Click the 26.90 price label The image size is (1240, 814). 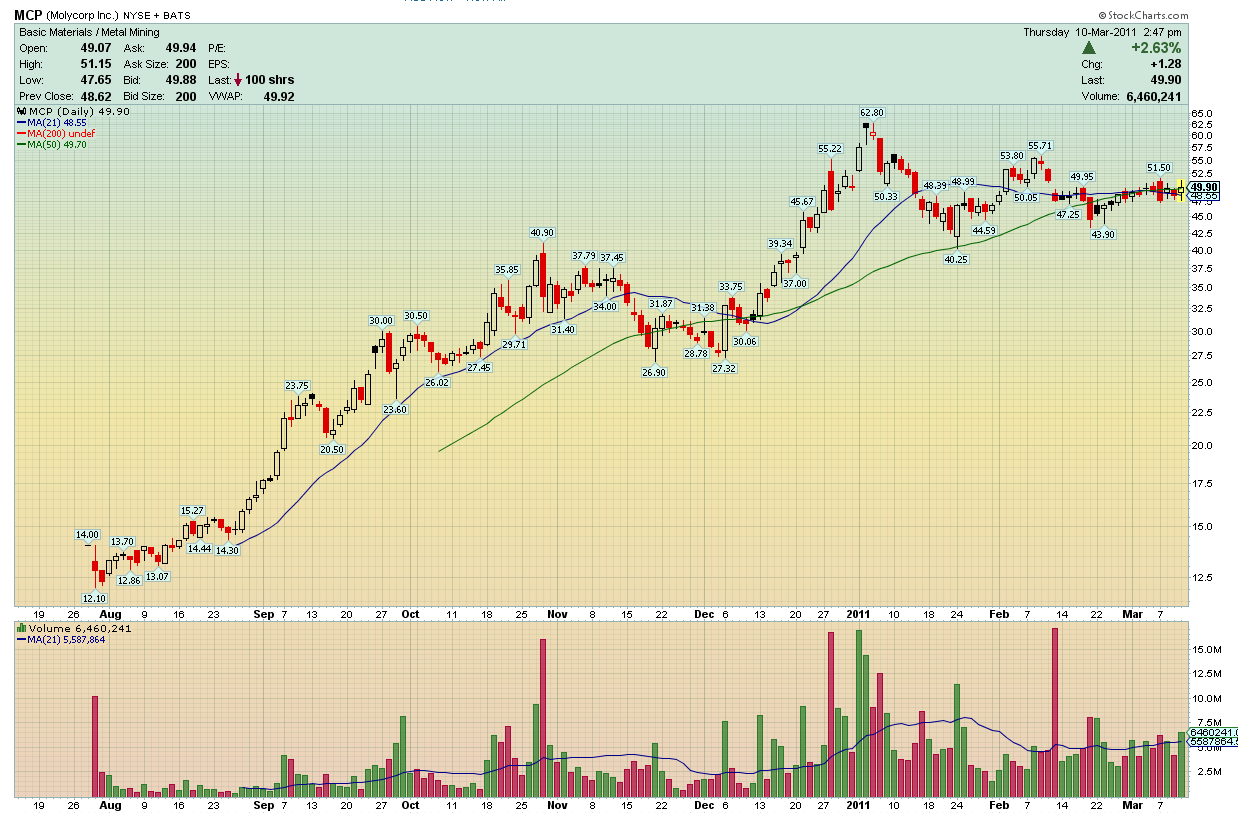[x=654, y=372]
